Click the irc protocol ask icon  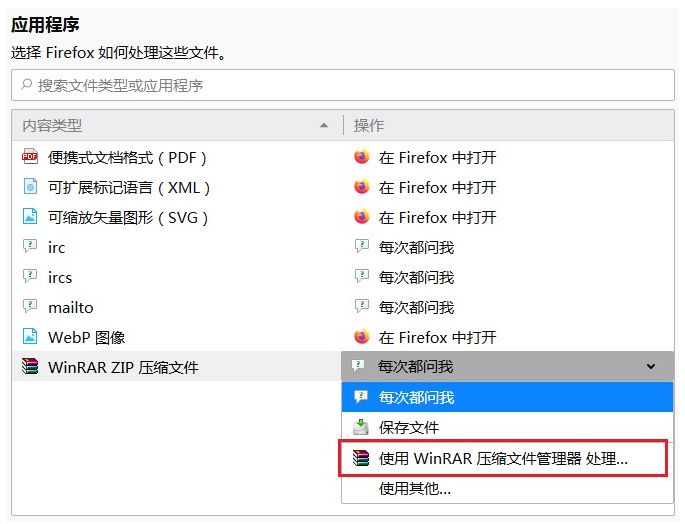30,247
